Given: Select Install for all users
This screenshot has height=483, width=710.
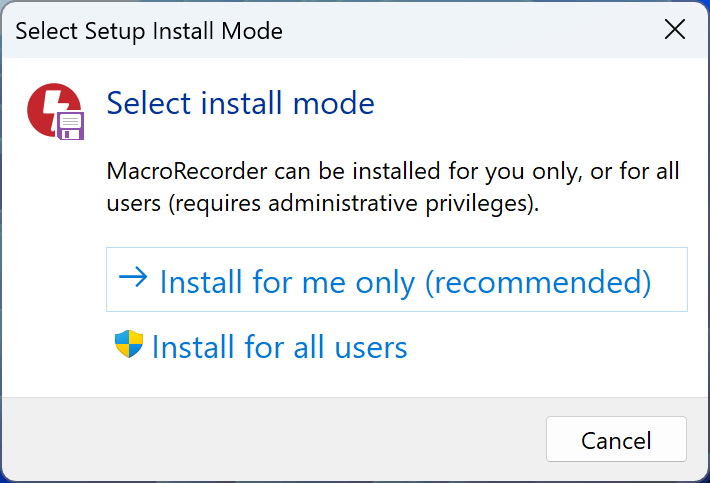Looking at the screenshot, I should click(279, 348).
